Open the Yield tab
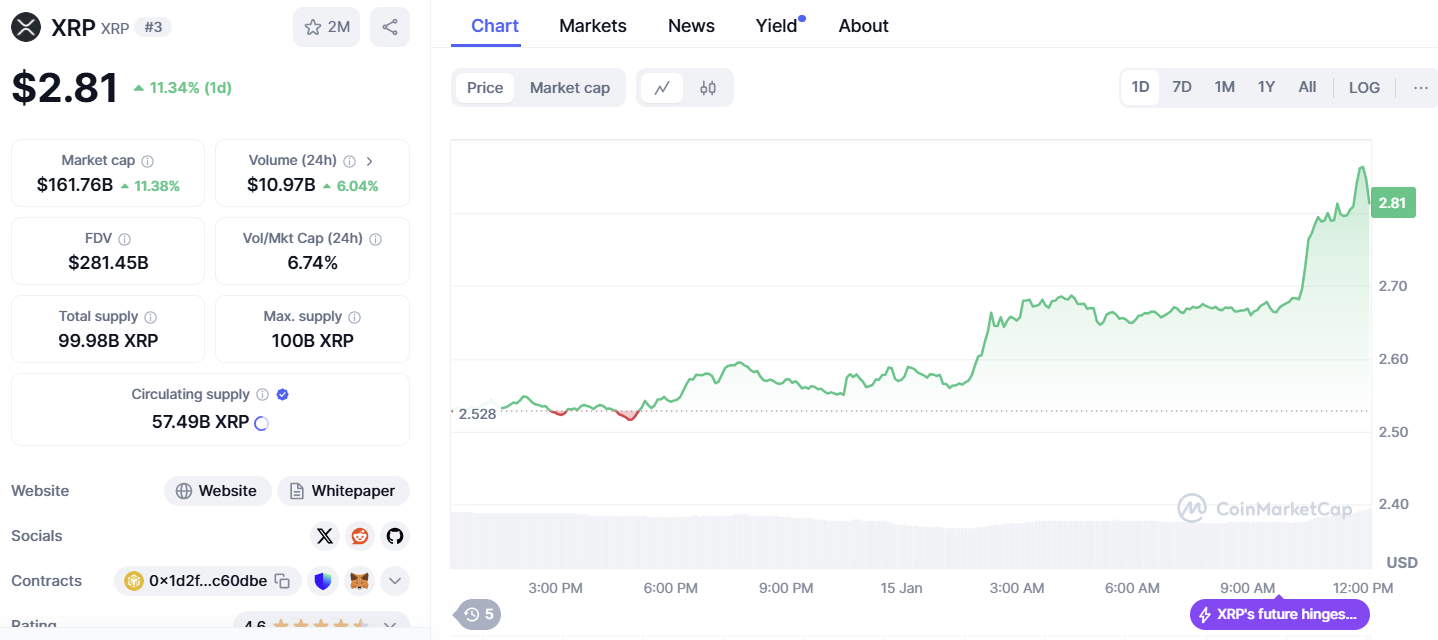The image size is (1438, 640). (x=777, y=26)
